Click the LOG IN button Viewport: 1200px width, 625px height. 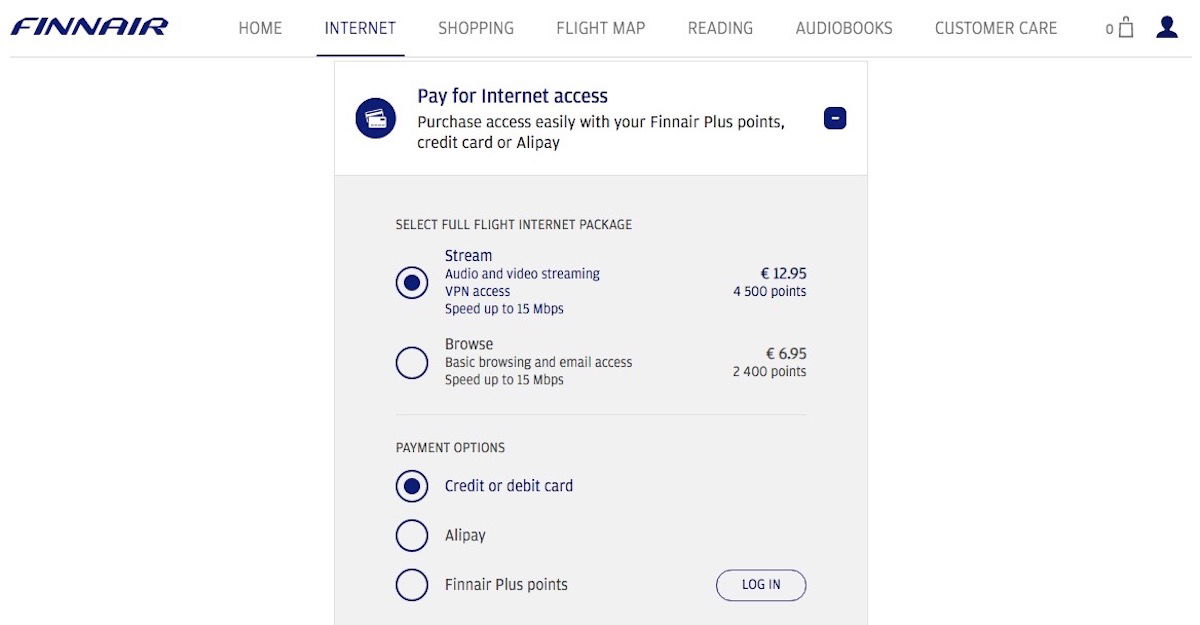pyautogui.click(x=761, y=585)
